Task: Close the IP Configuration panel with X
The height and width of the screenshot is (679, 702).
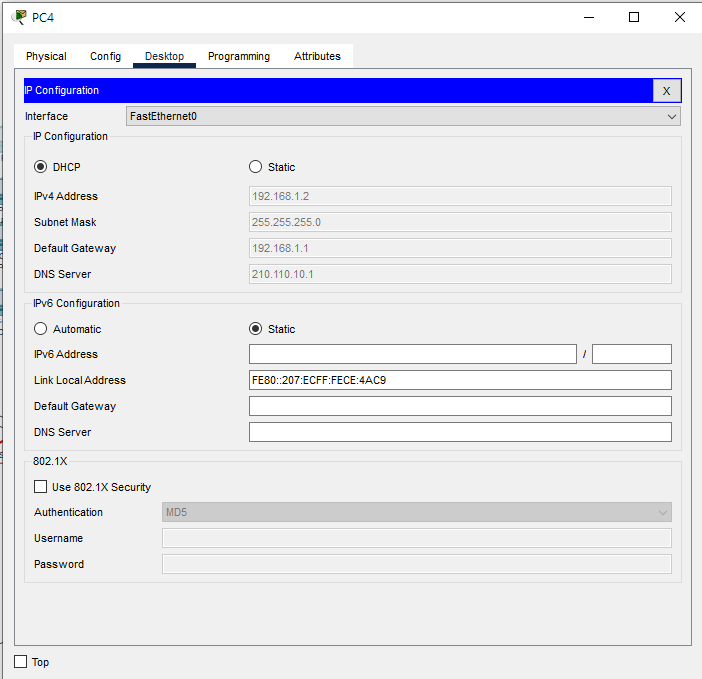Action: pyautogui.click(x=667, y=91)
